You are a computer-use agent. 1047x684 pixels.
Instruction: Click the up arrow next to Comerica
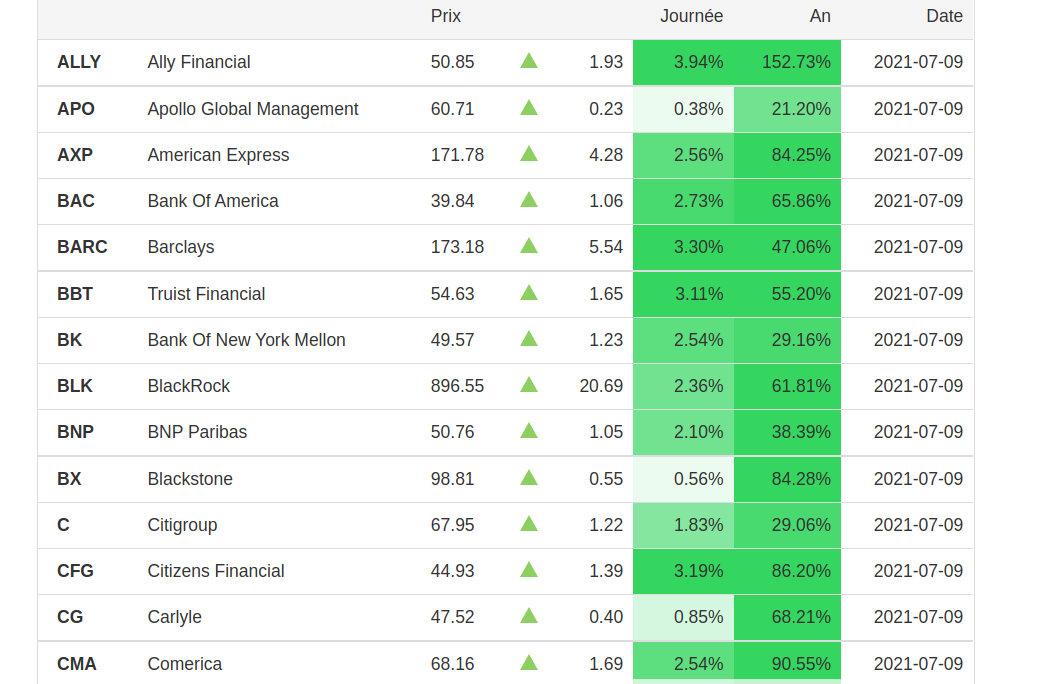click(x=529, y=663)
